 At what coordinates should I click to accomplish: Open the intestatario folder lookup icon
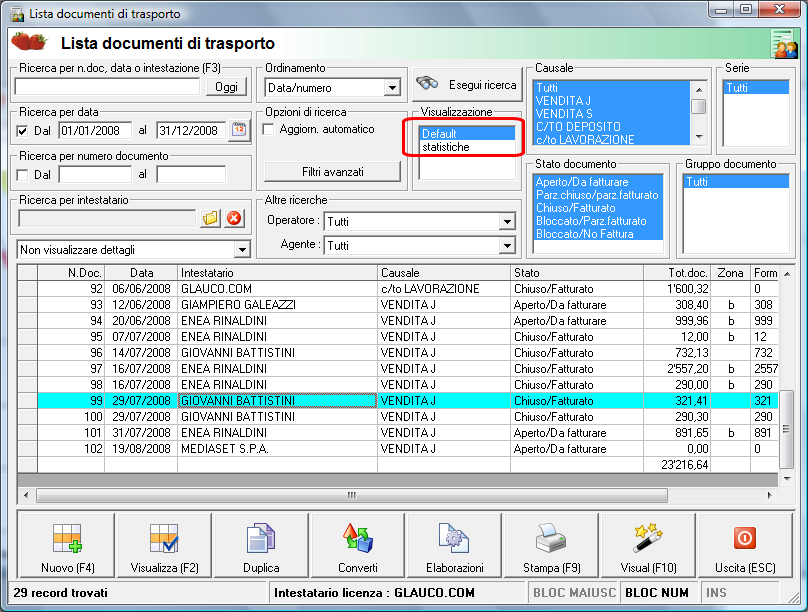tap(210, 218)
